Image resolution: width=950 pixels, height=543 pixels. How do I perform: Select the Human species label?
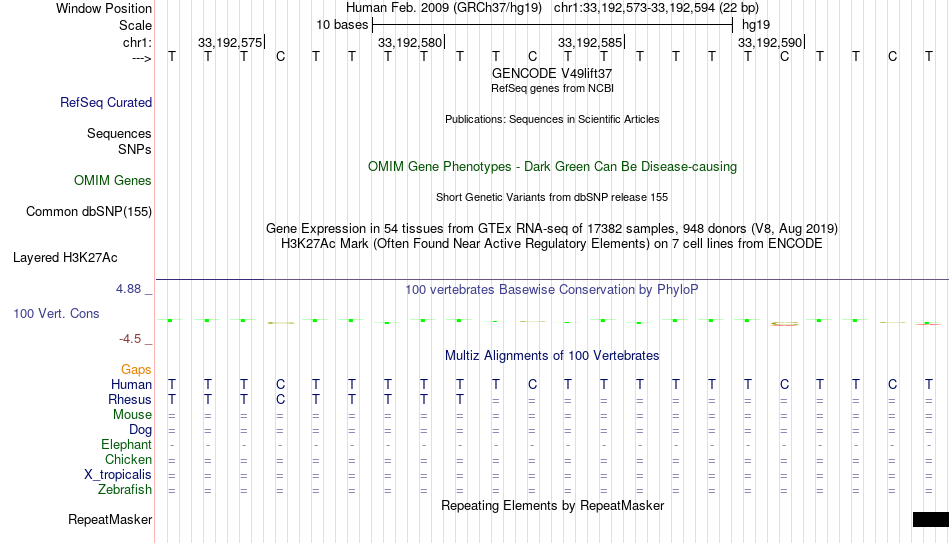point(131,384)
